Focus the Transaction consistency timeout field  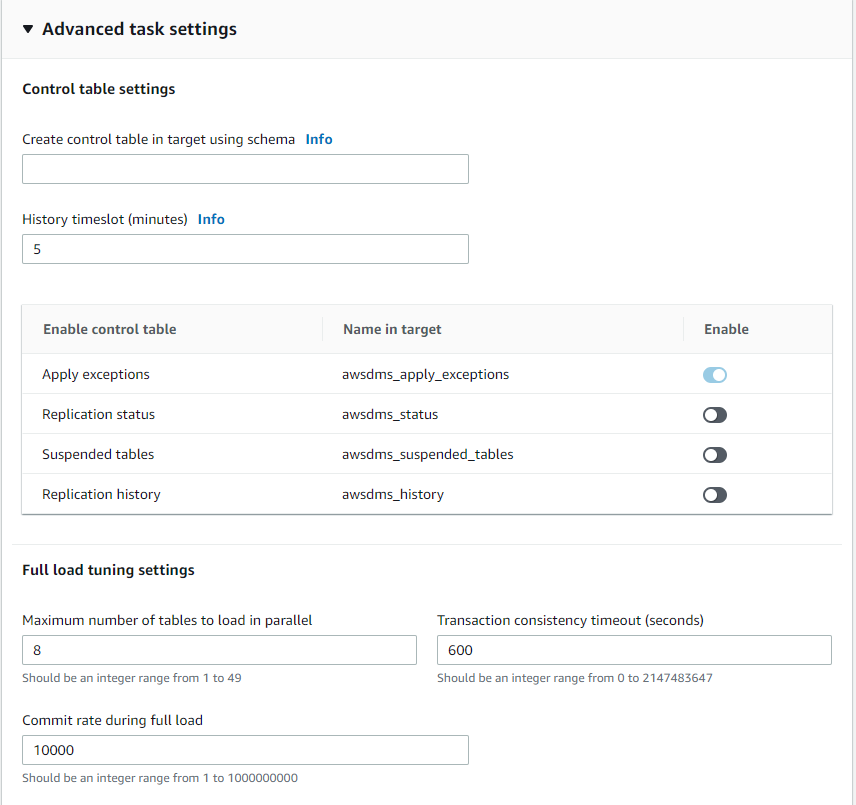[634, 650]
